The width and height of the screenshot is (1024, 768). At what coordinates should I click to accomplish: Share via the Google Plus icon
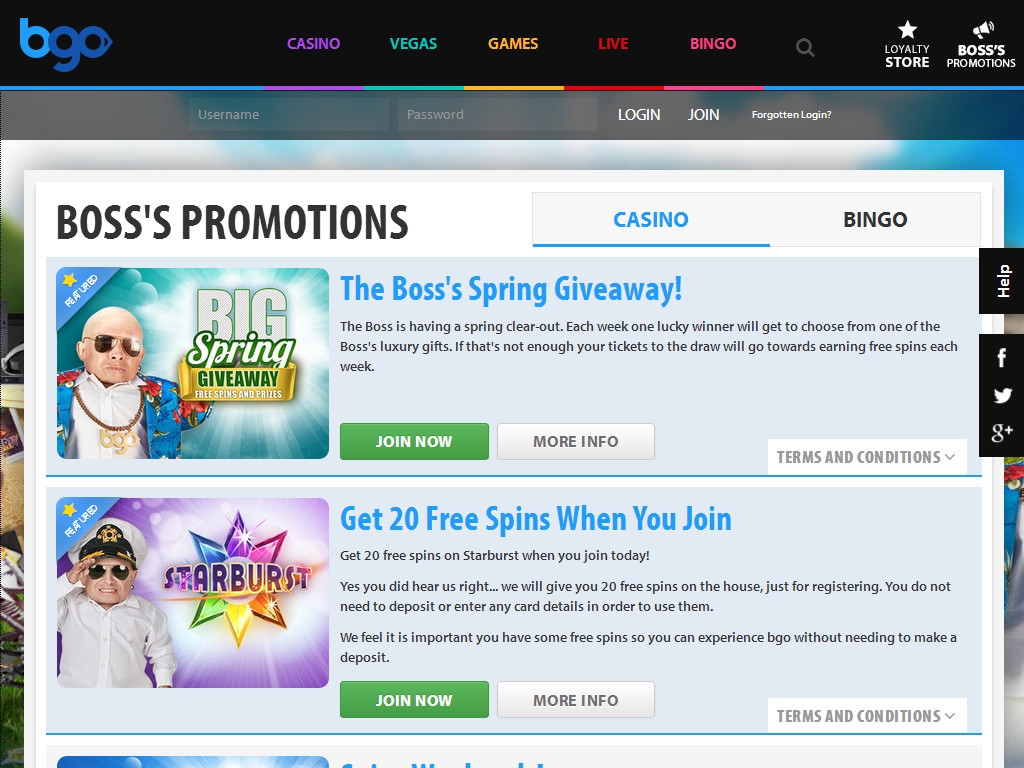point(1002,432)
